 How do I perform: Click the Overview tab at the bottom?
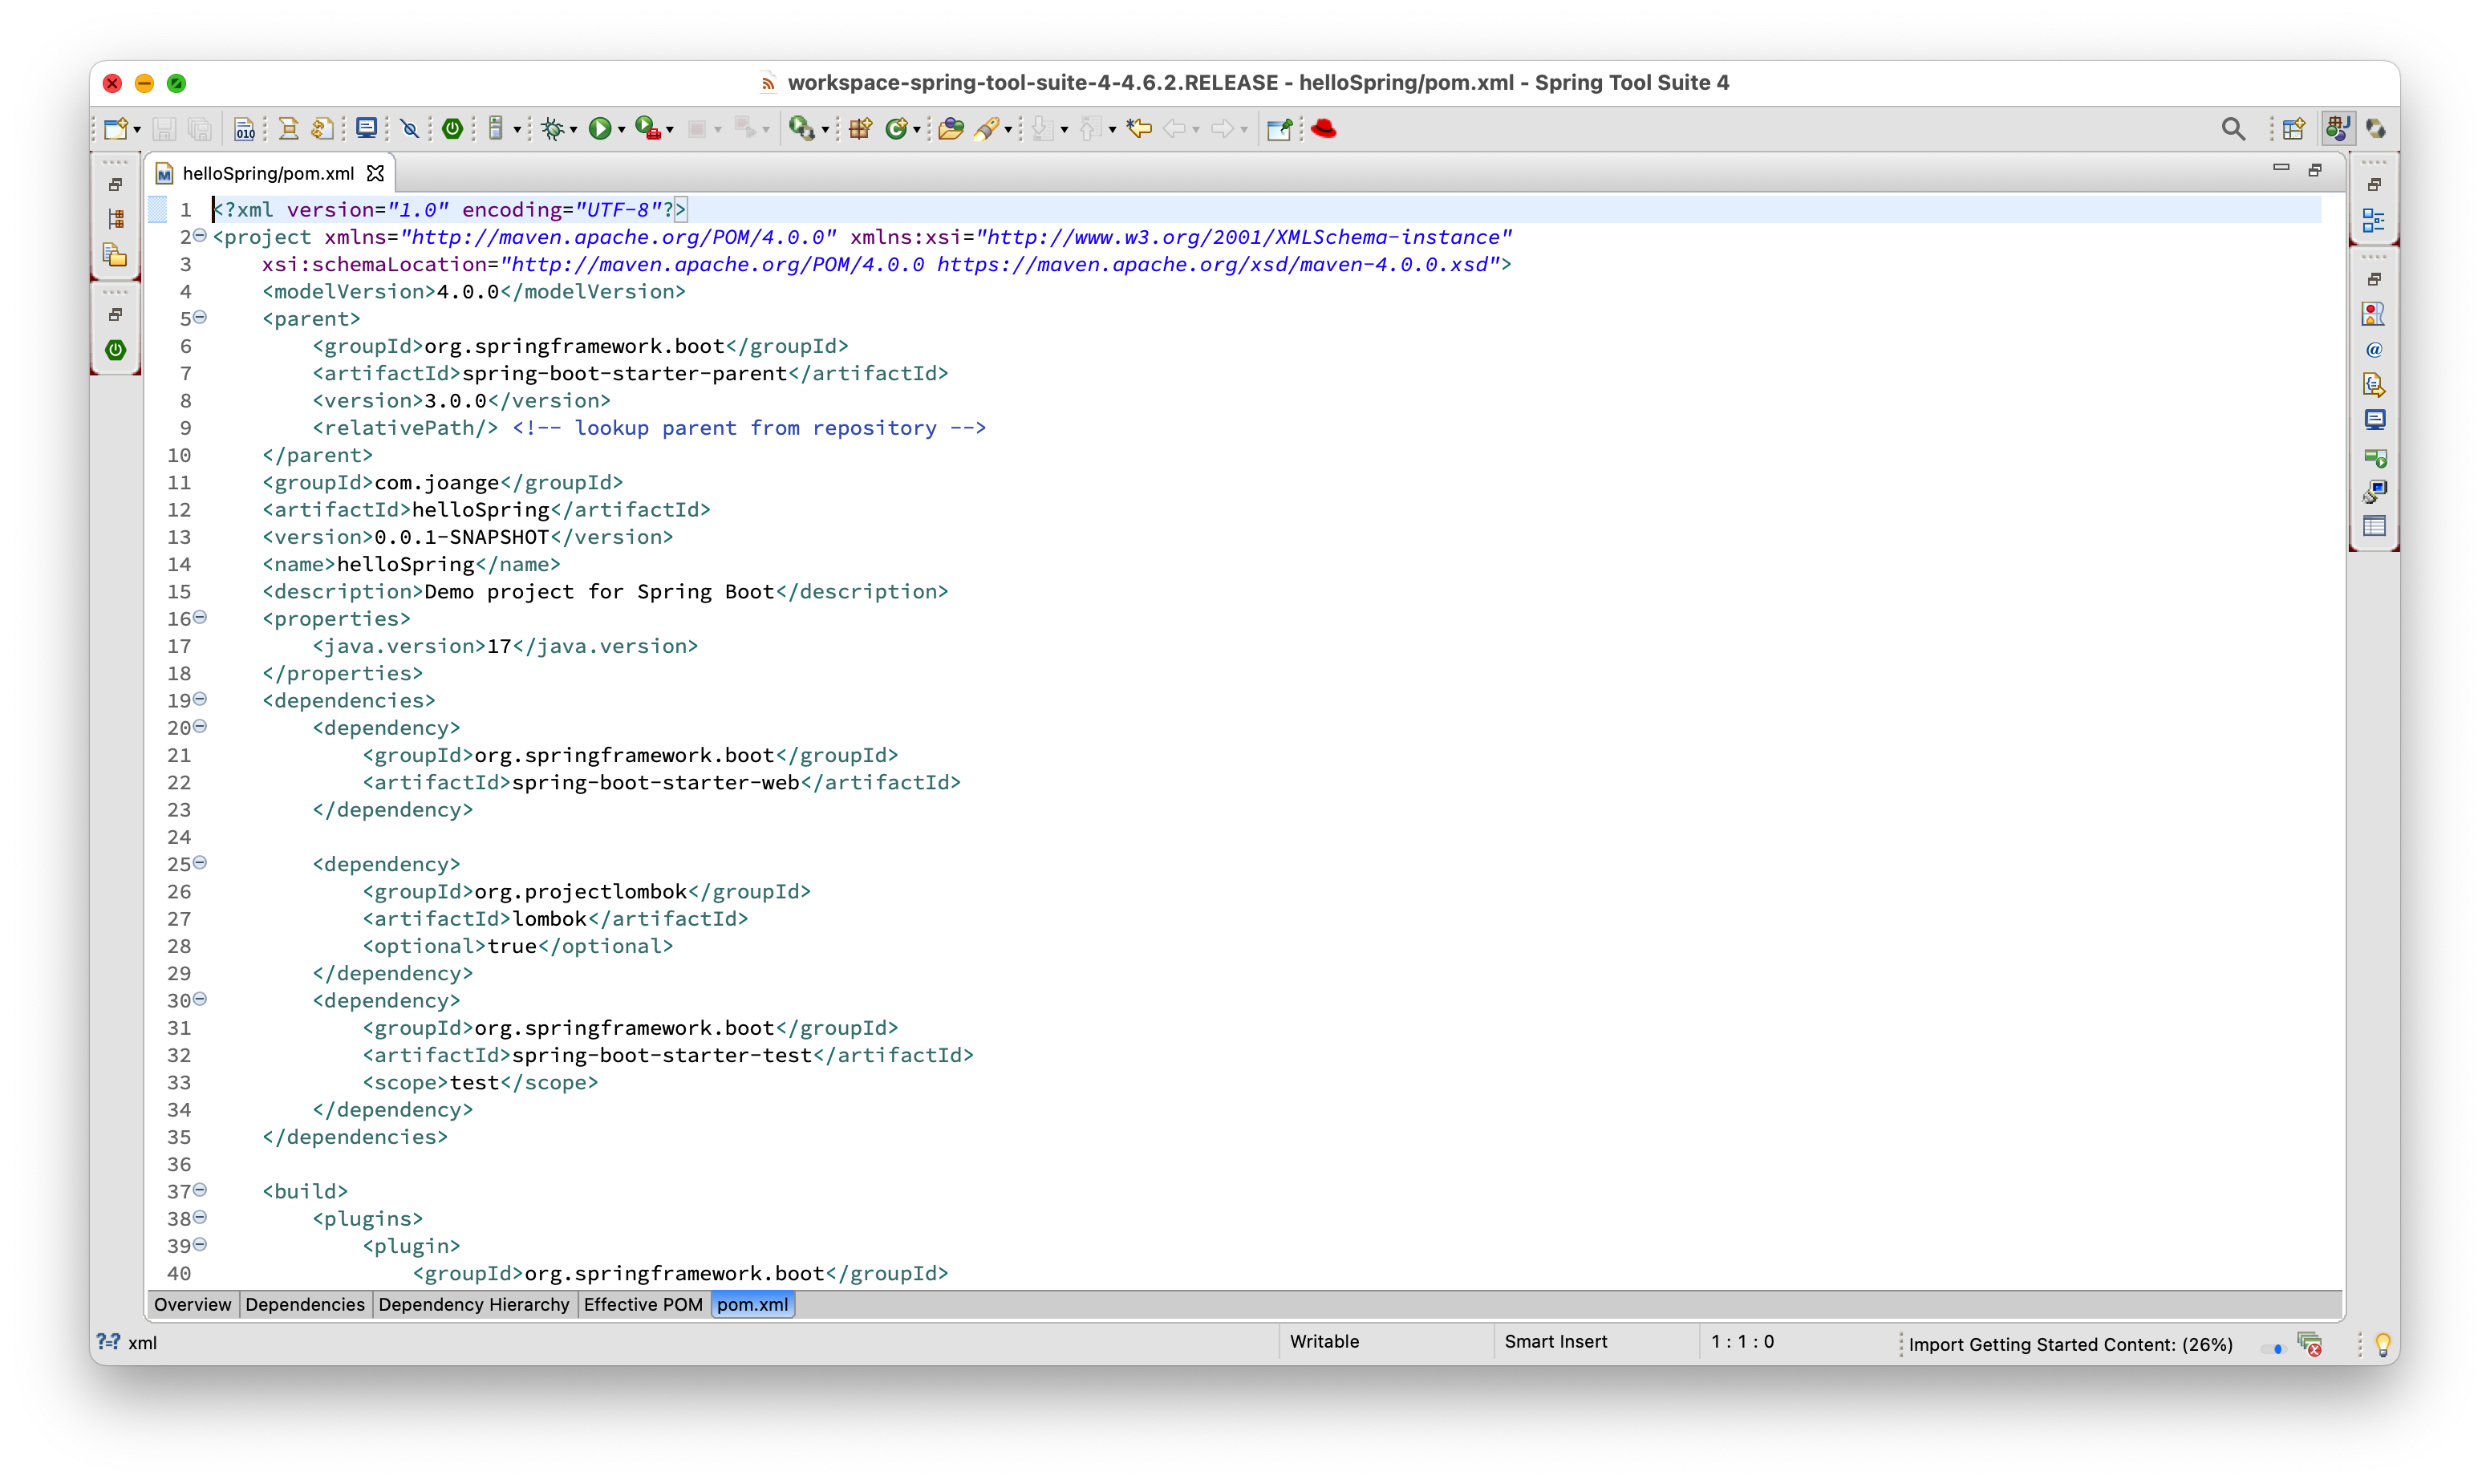(192, 1304)
